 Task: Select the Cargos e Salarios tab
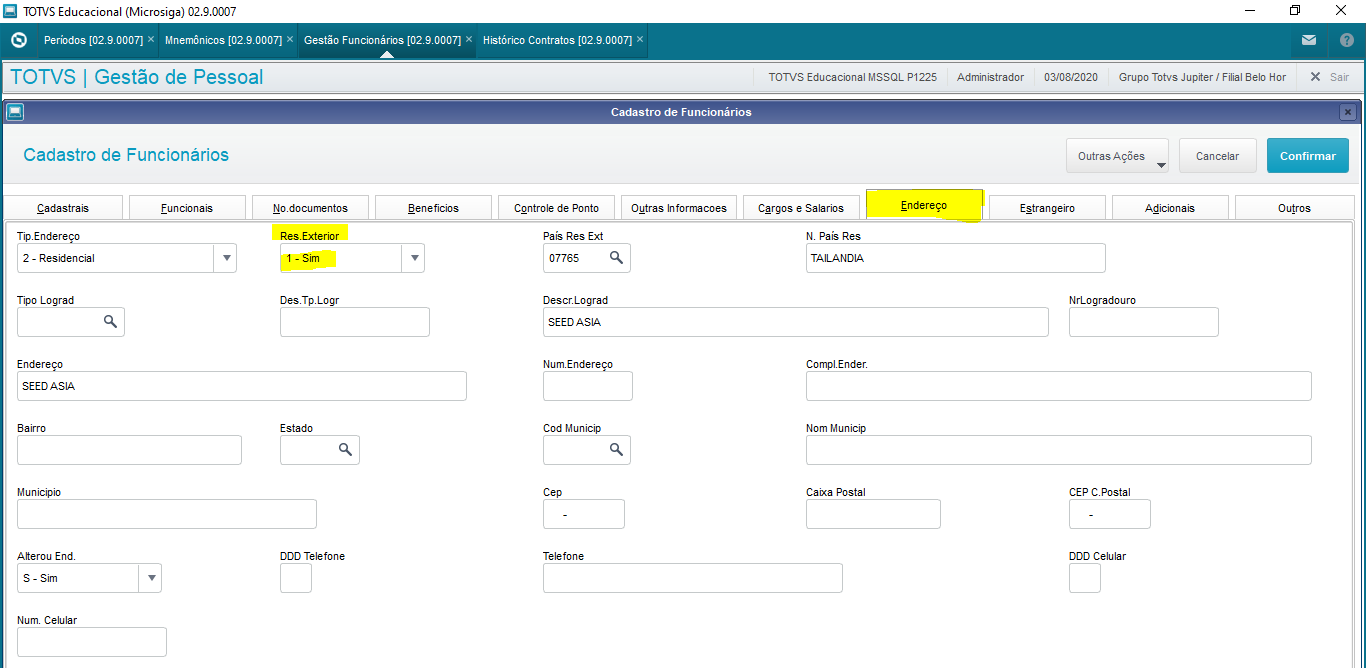pos(801,208)
